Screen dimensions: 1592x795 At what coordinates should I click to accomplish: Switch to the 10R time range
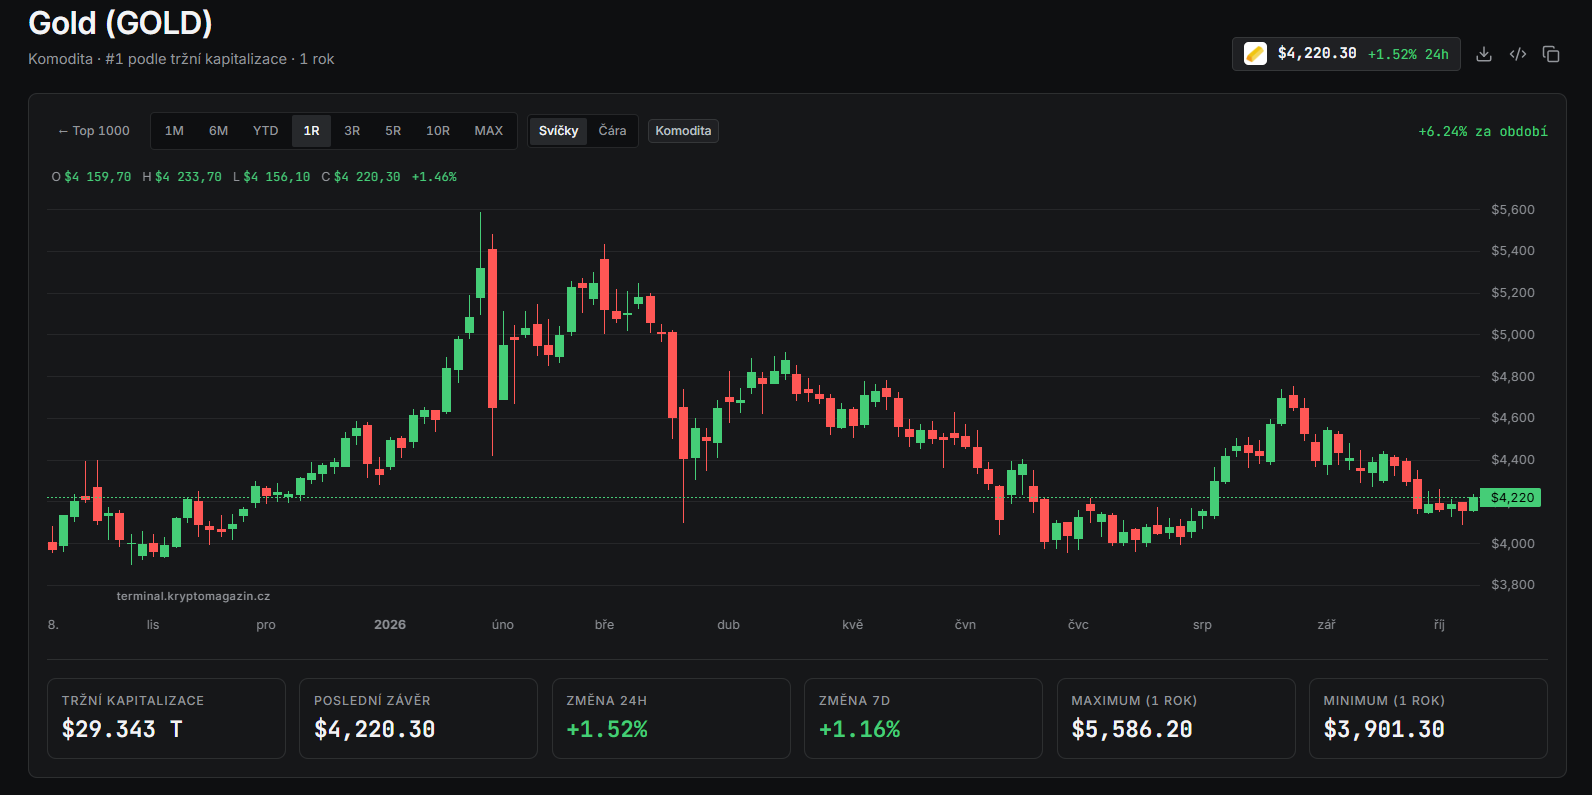pyautogui.click(x=438, y=131)
